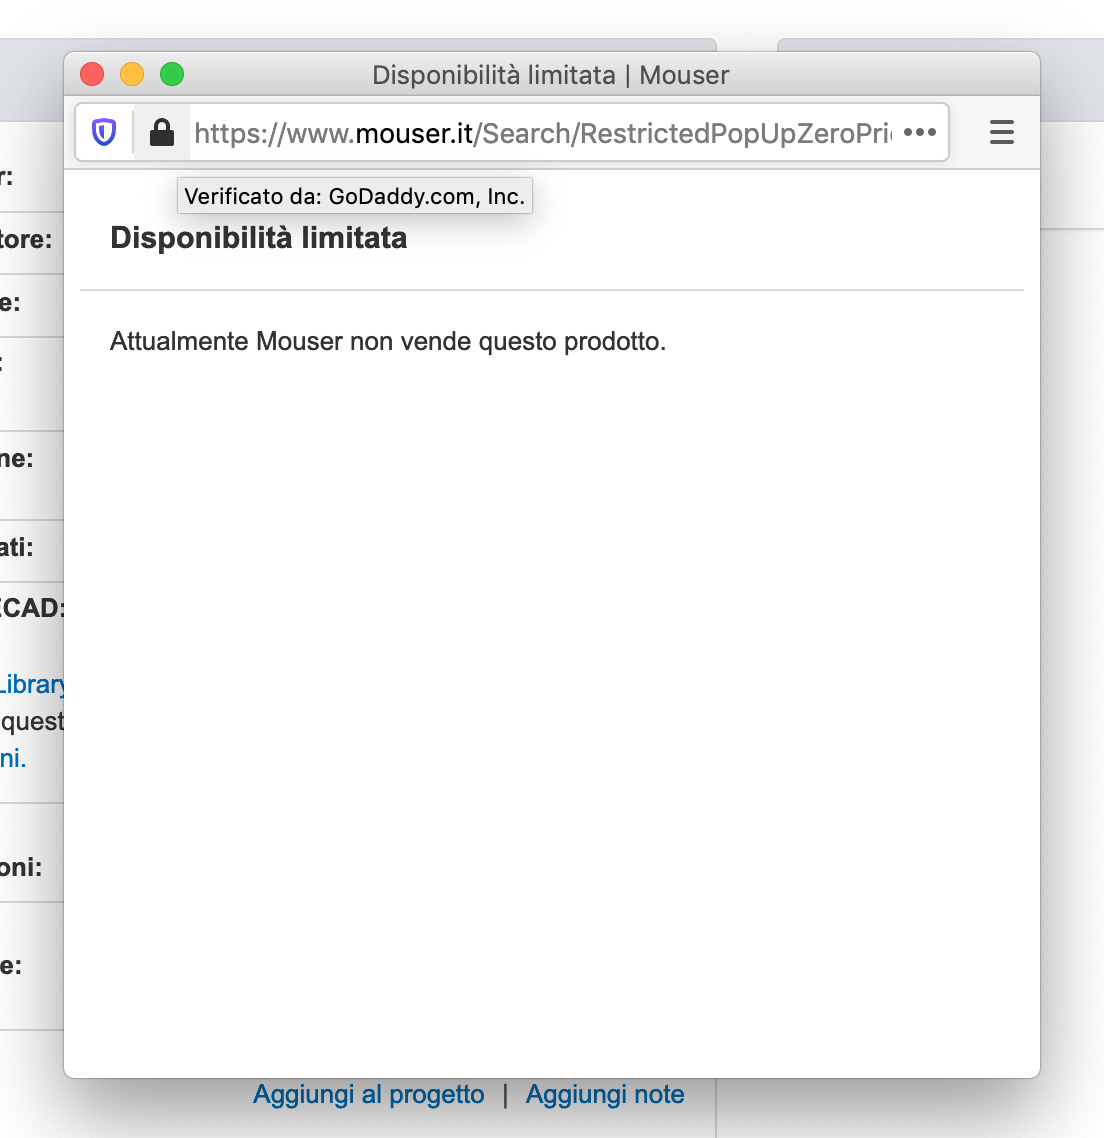Click the 'Aggiungi note' link
Image resolution: width=1104 pixels, height=1138 pixels.
(x=604, y=1094)
